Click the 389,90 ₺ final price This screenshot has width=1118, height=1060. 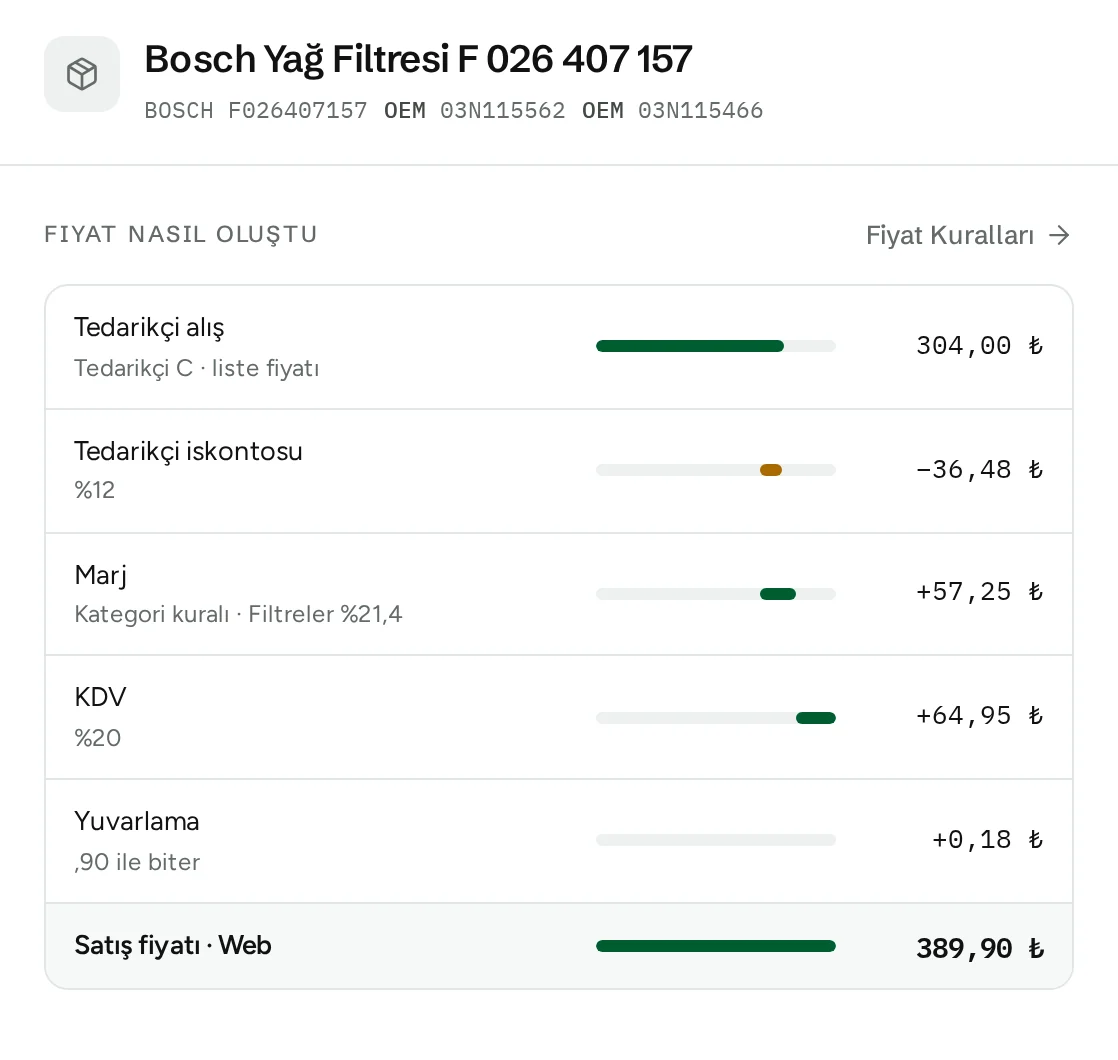click(980, 948)
